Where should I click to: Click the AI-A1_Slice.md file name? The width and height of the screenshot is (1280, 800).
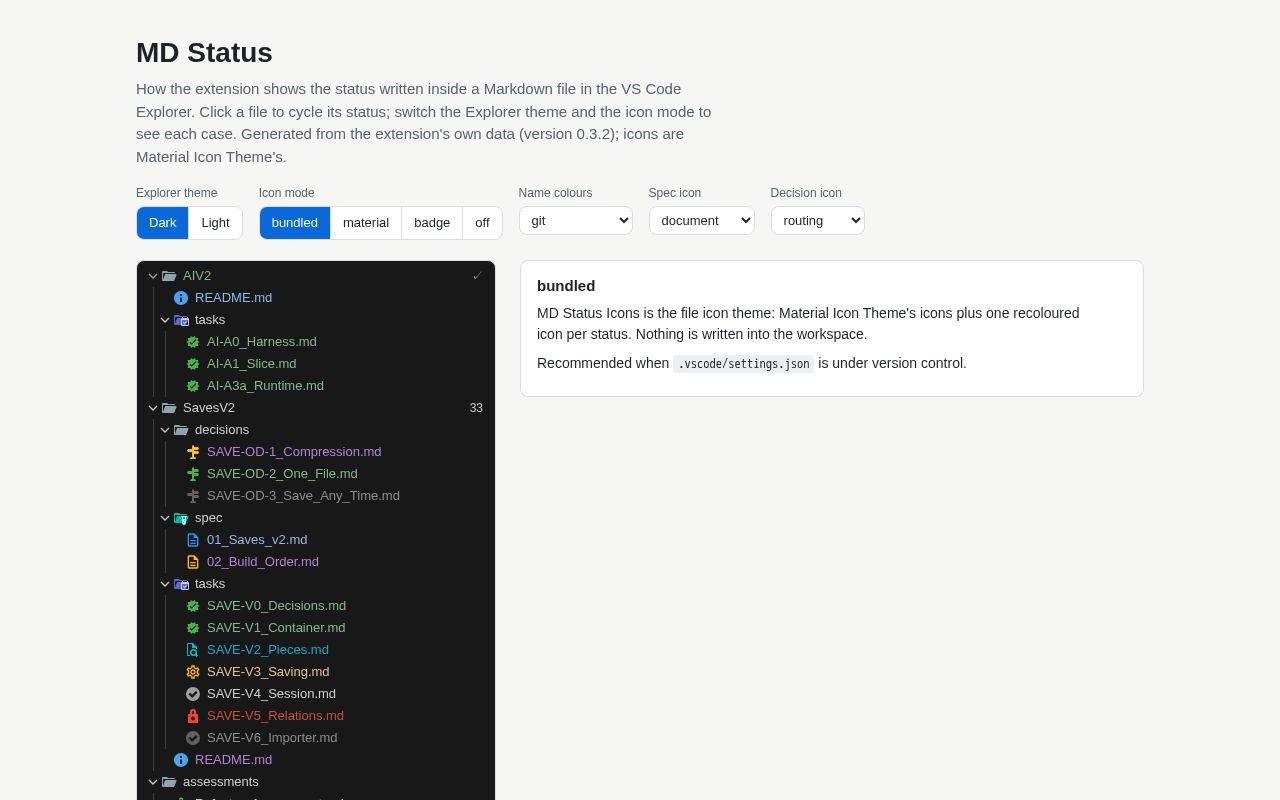[252, 364]
